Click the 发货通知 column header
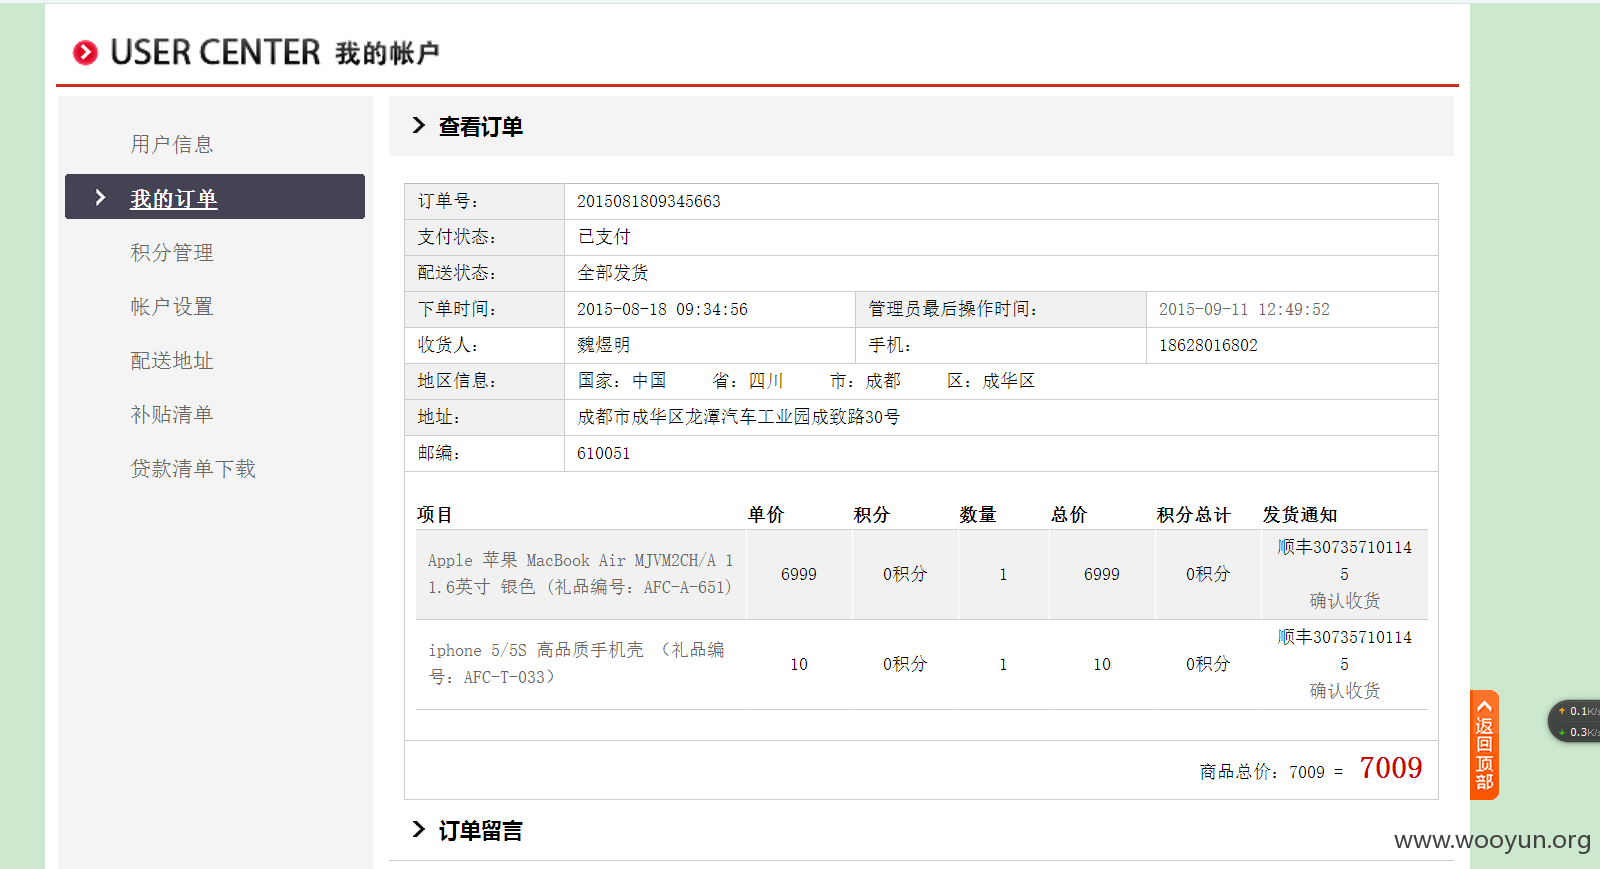The width and height of the screenshot is (1600, 869). pos(1299,514)
